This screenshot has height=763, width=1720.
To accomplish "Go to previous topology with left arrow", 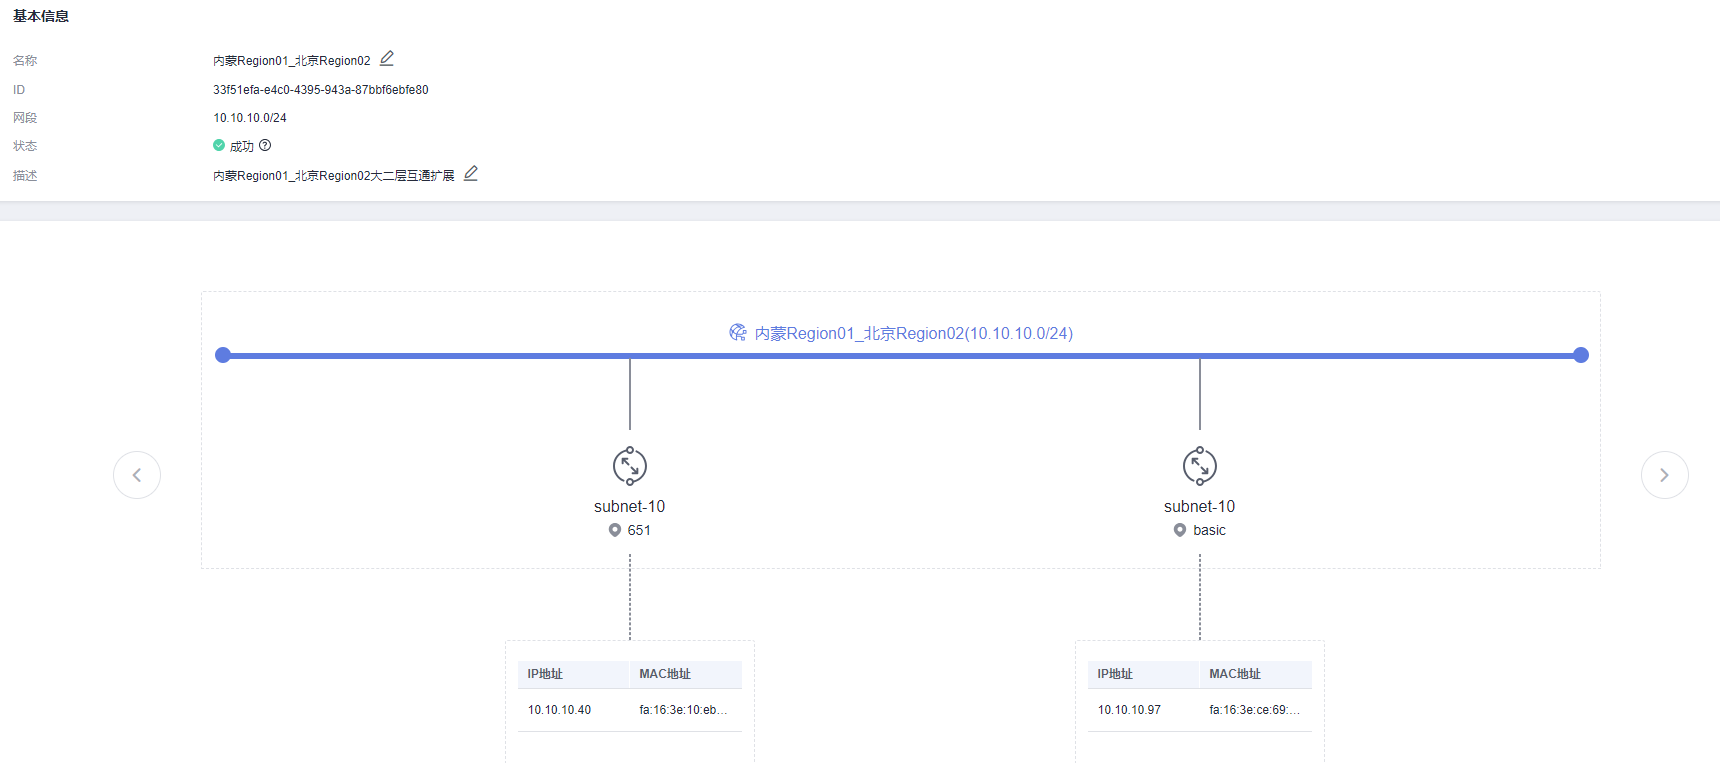I will [137, 475].
